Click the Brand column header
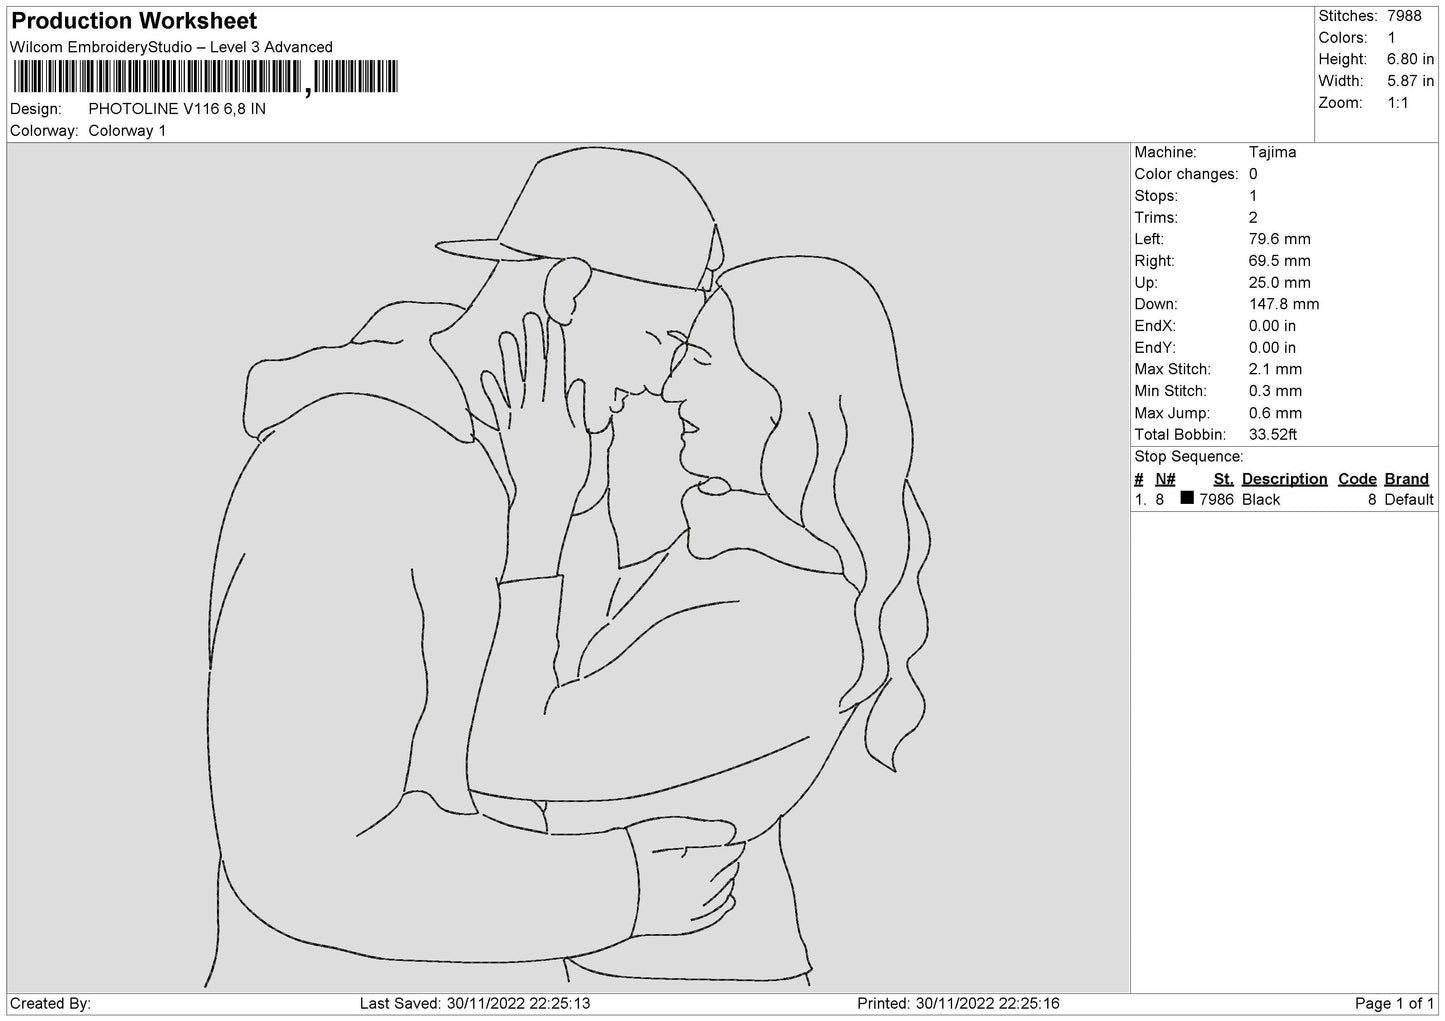This screenshot has height=1021, width=1445. [x=1406, y=480]
